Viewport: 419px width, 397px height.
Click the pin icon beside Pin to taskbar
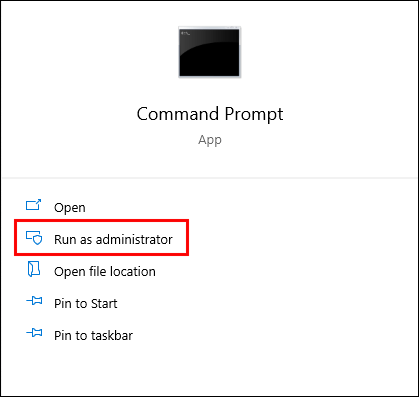[x=34, y=333]
